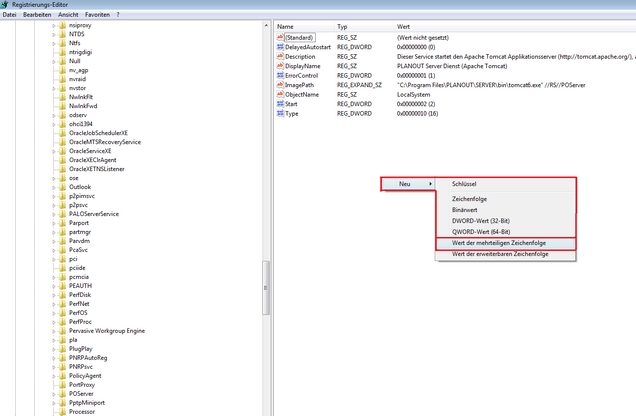Select the DisplayName value name
This screenshot has width=636, height=416.
tap(303, 66)
